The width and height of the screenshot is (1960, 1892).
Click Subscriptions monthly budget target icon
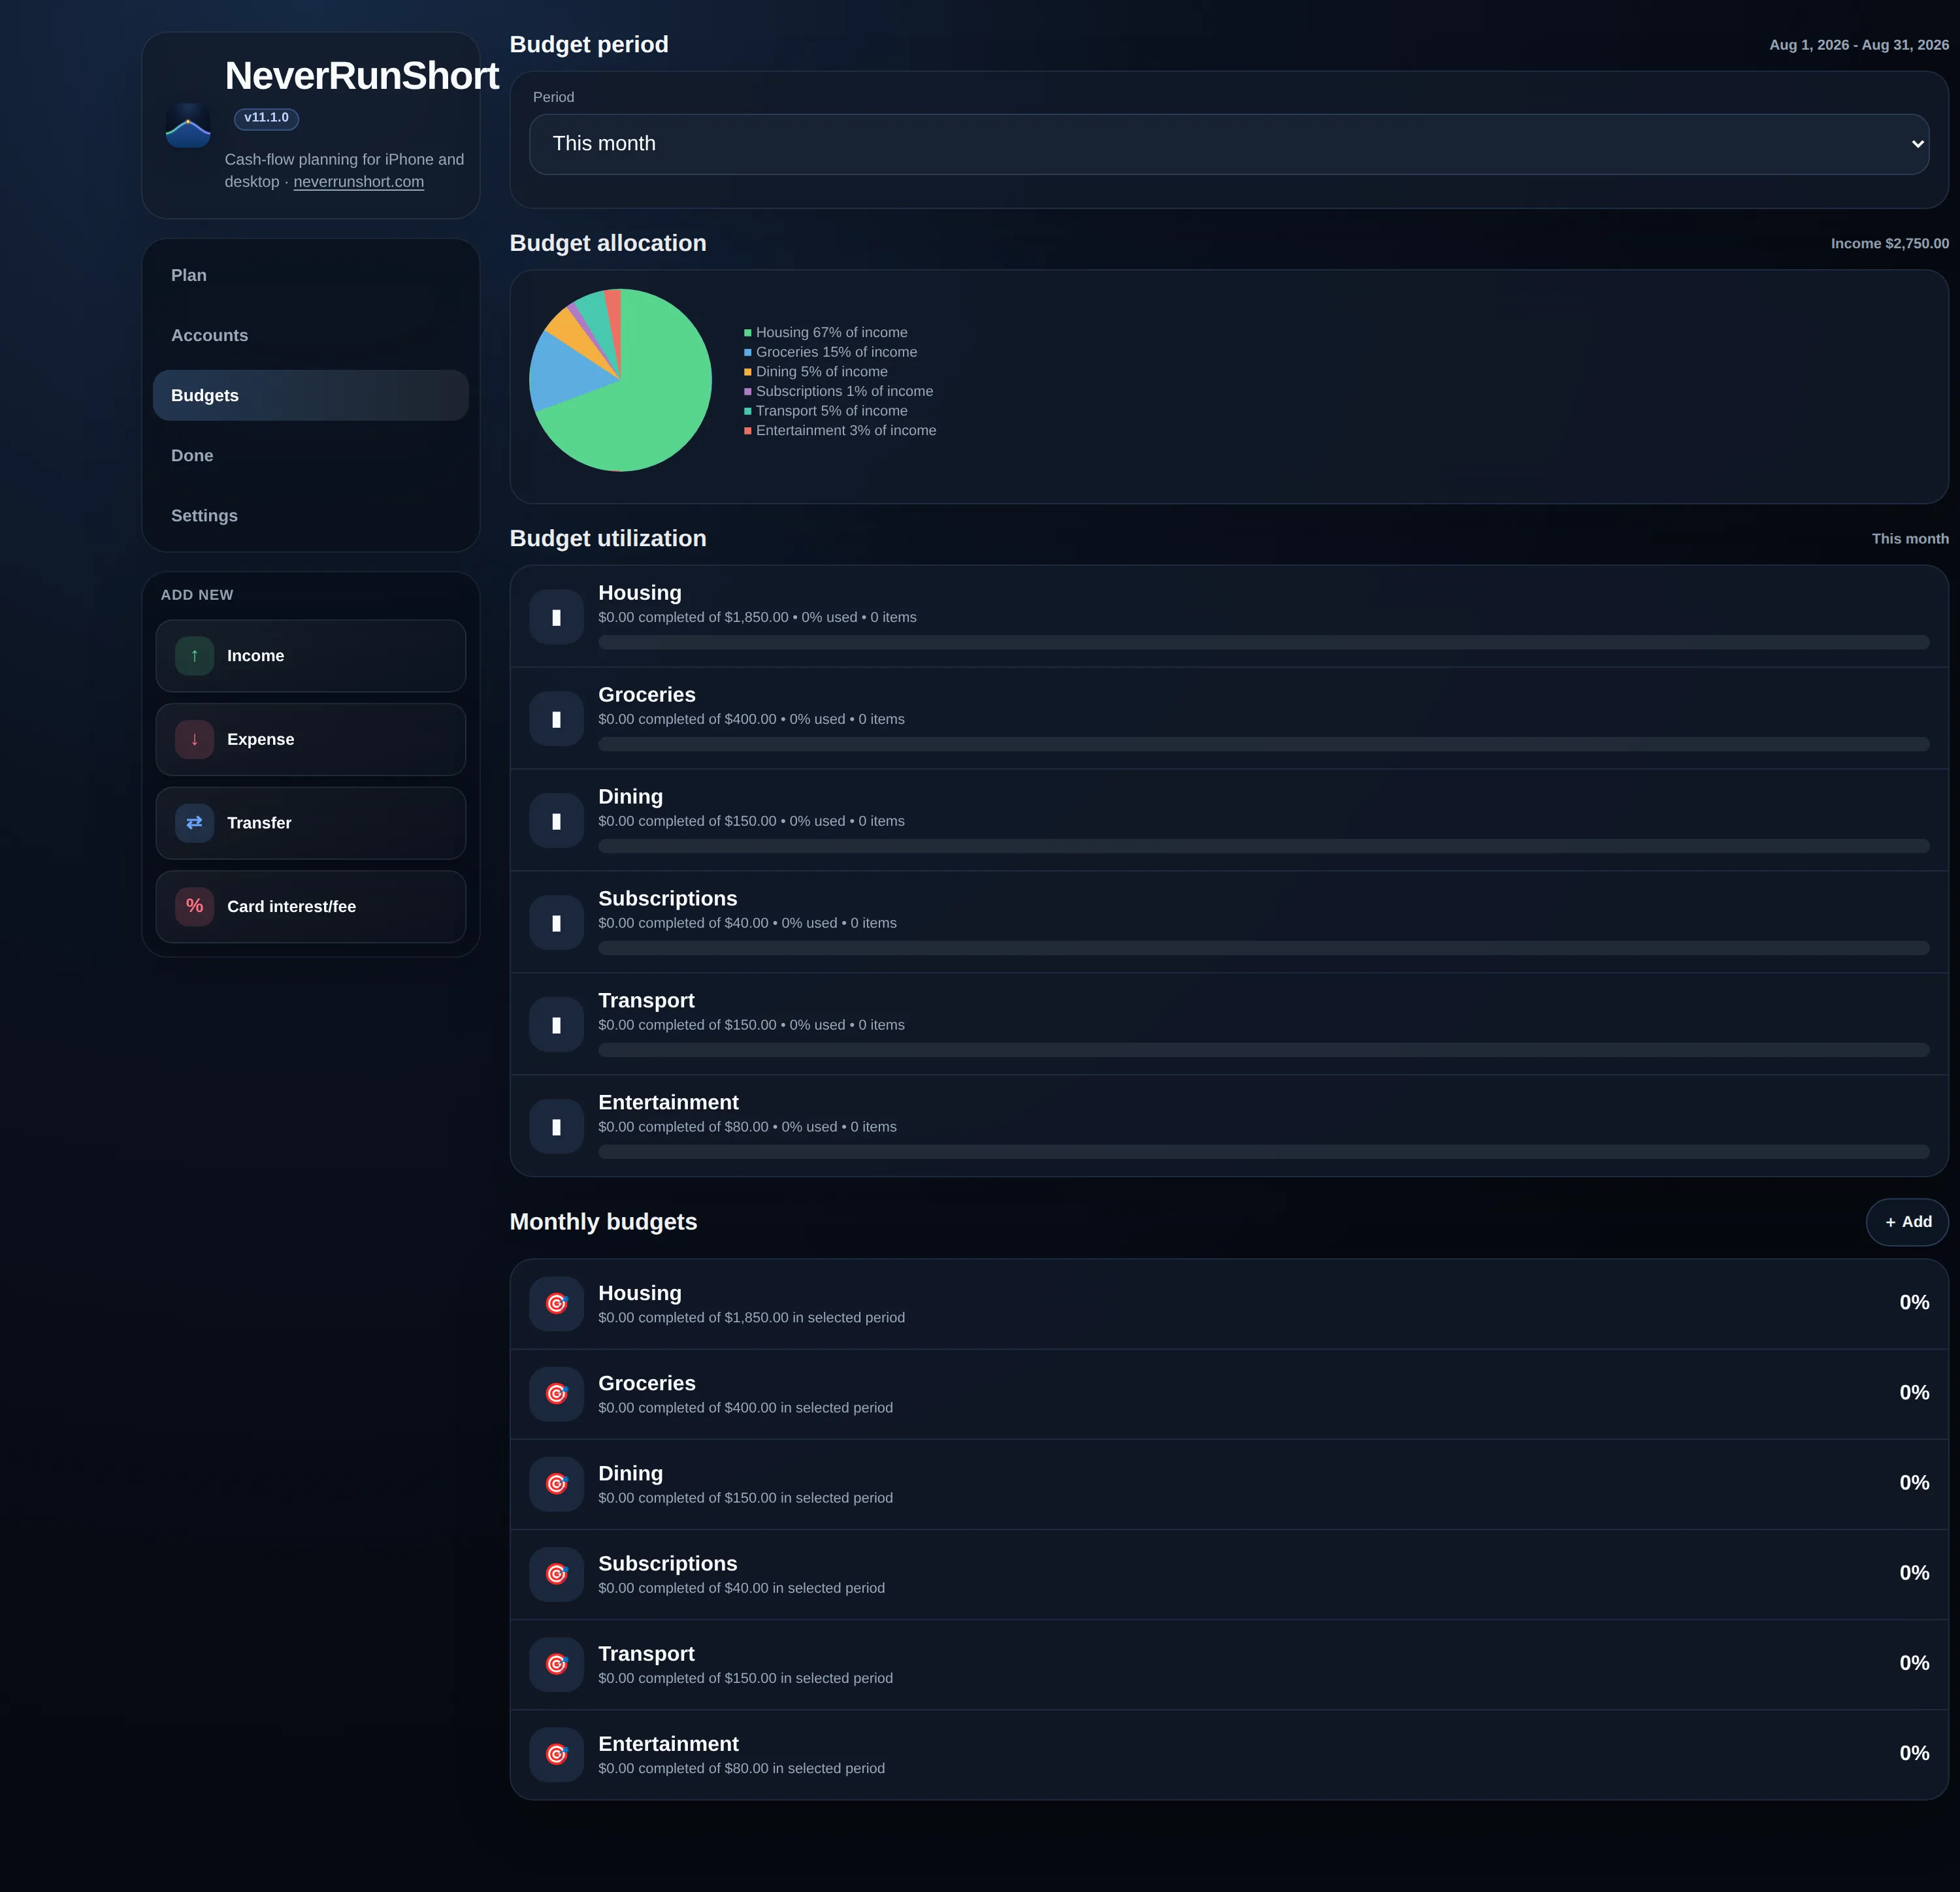point(556,1574)
